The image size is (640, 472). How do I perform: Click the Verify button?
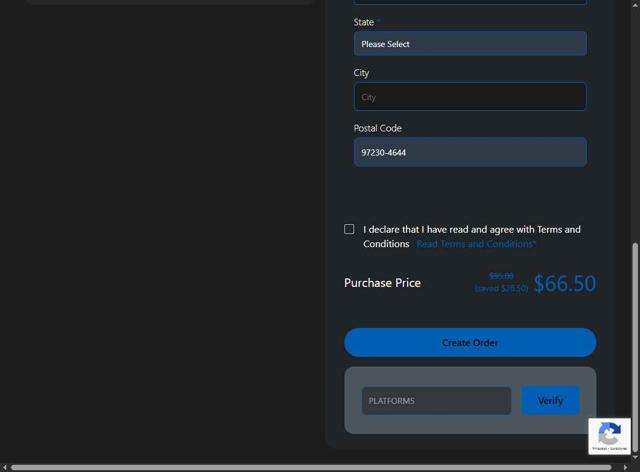550,401
